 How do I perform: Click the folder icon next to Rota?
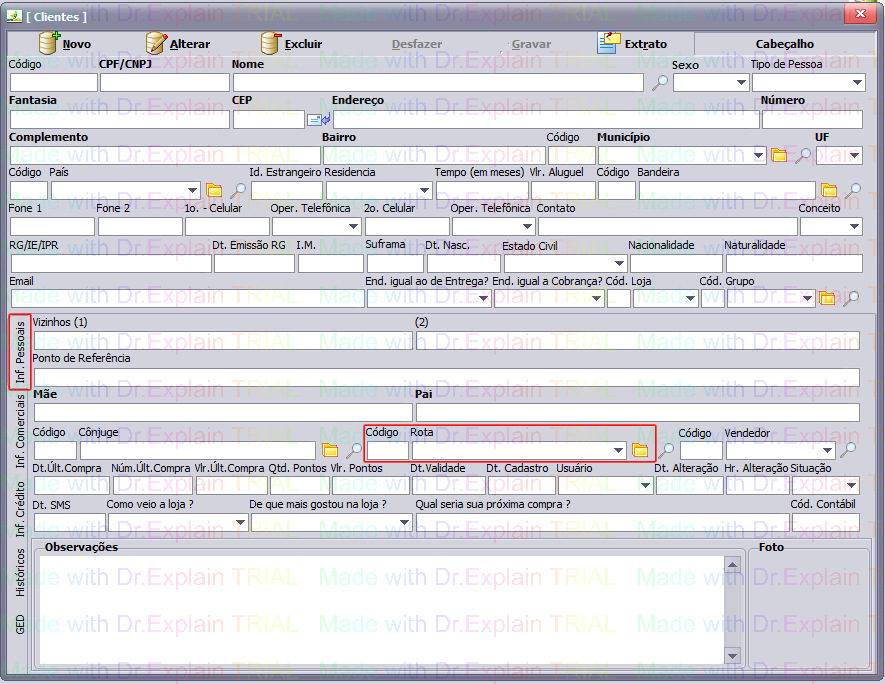tap(640, 451)
